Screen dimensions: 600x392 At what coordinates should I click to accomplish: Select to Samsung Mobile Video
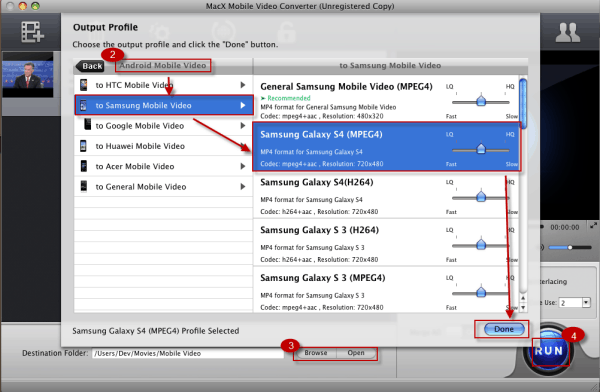(x=163, y=105)
